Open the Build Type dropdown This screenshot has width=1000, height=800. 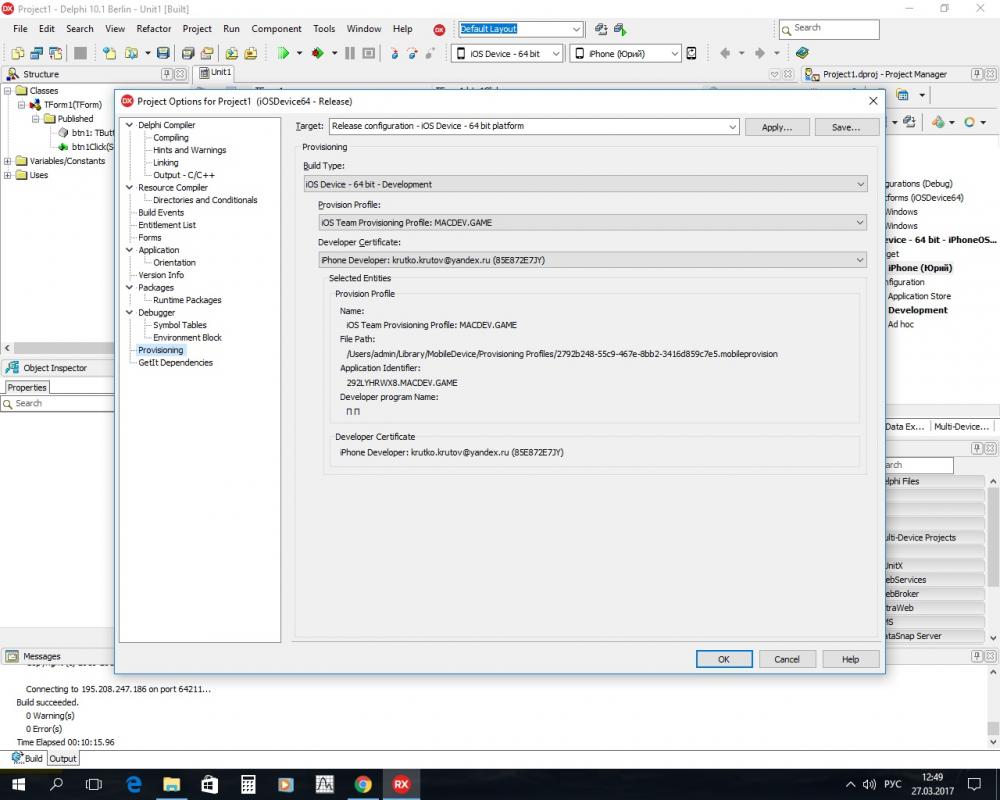[x=860, y=184]
